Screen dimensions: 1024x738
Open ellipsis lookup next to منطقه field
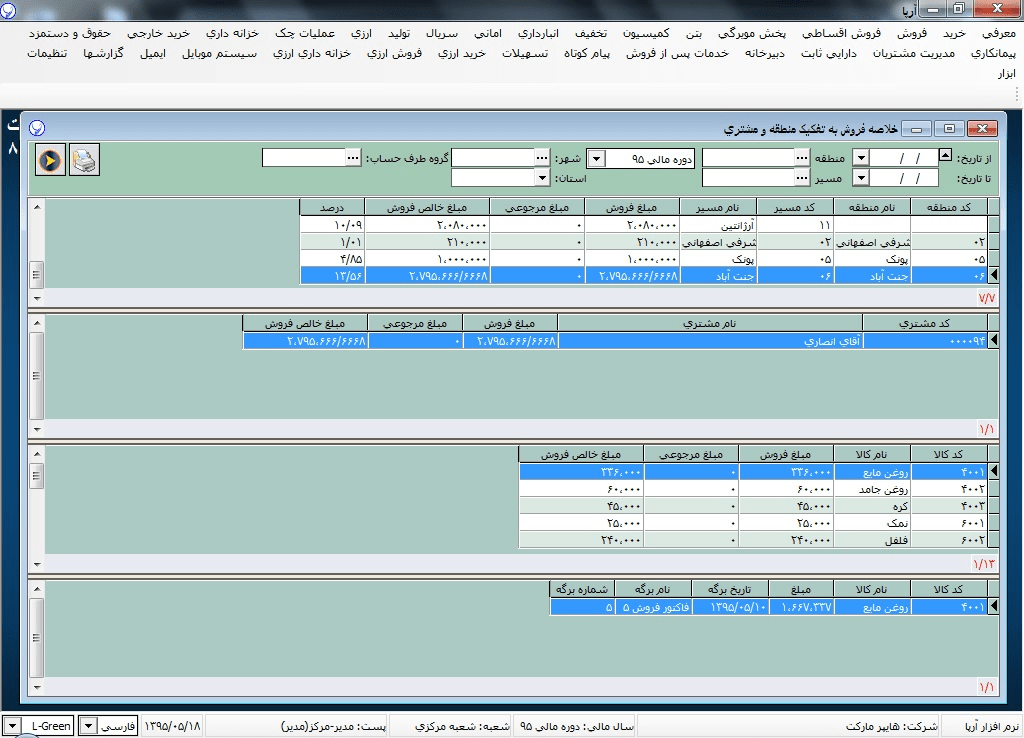802,158
